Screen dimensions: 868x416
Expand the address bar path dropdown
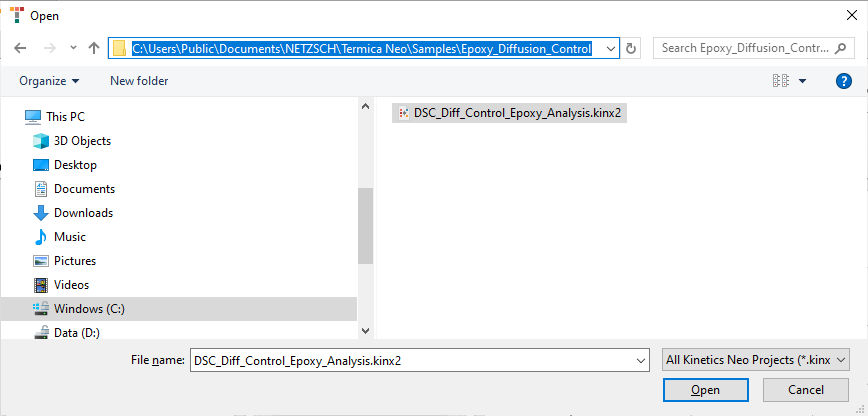[x=610, y=48]
